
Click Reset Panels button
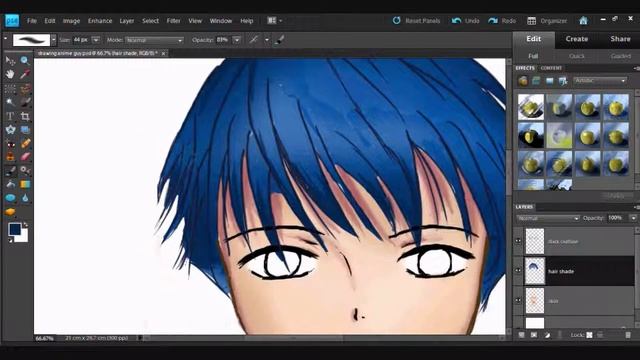coord(417,21)
